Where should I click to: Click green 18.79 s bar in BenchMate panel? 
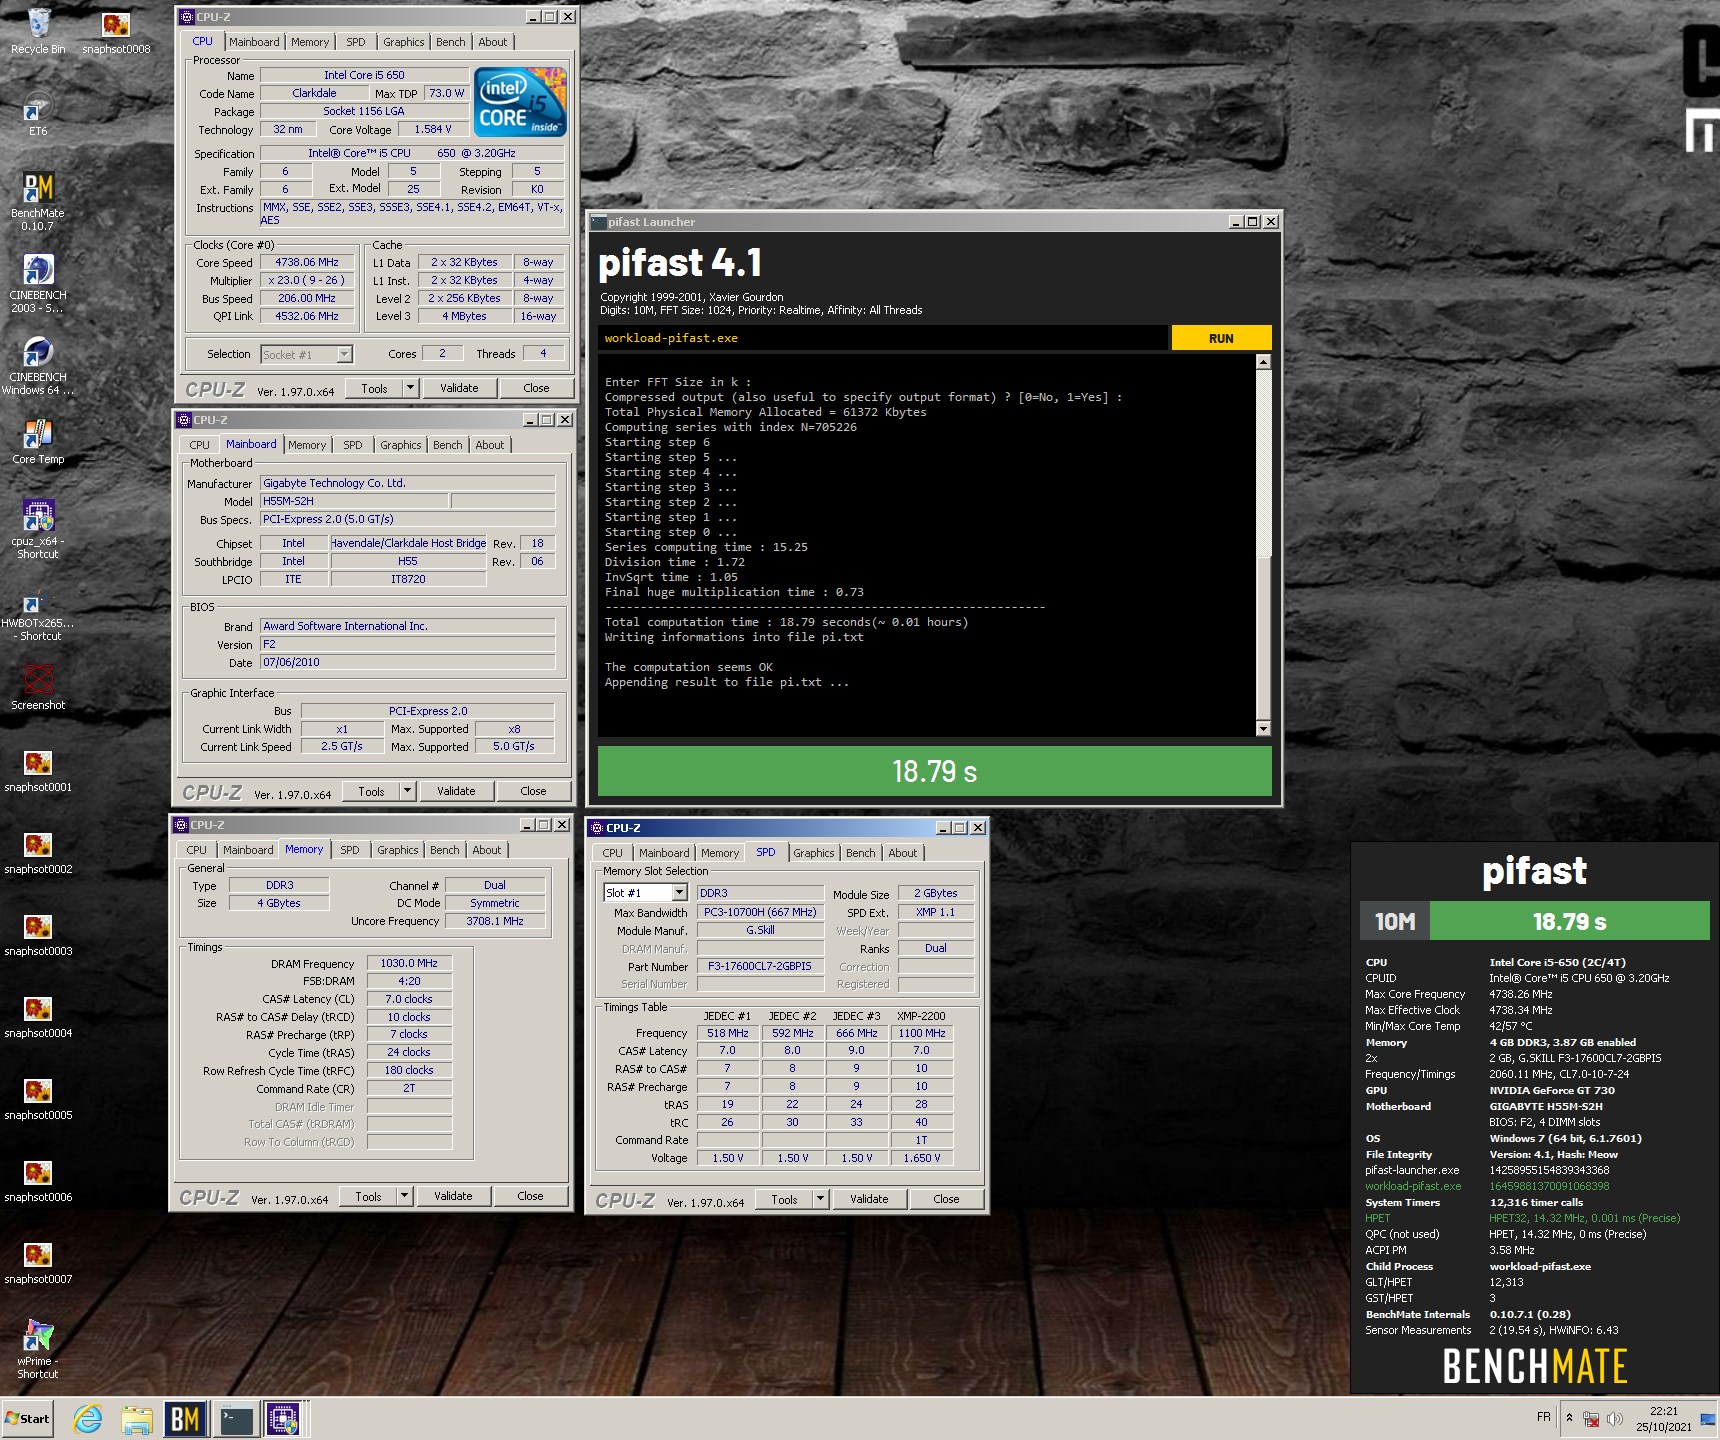click(1569, 921)
